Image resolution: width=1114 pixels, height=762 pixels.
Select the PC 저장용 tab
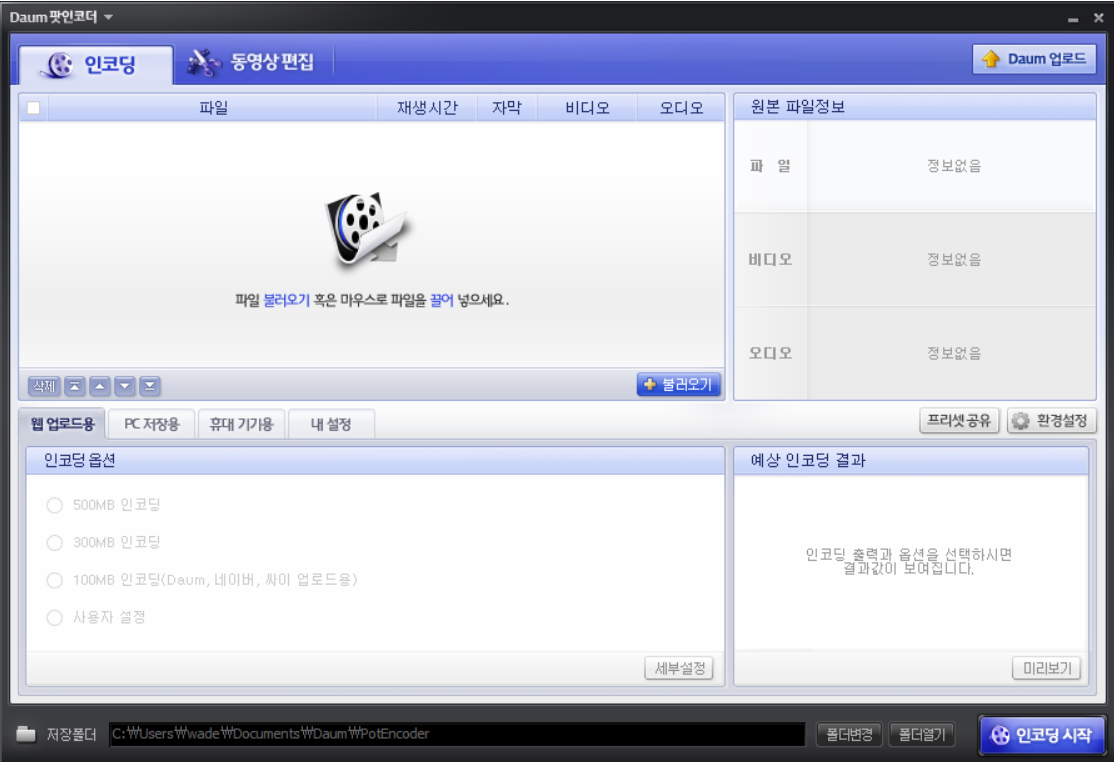click(x=151, y=424)
